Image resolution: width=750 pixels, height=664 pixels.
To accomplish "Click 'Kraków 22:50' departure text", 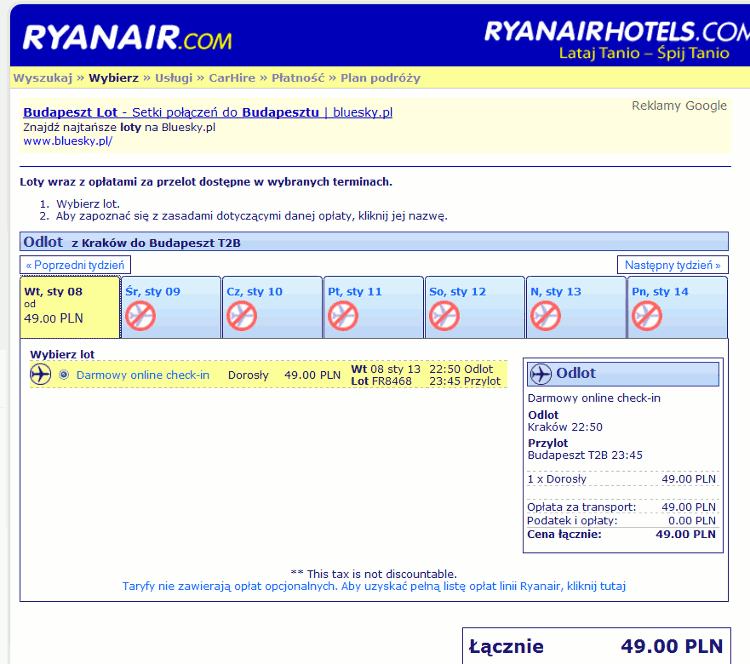I will pyautogui.click(x=565, y=427).
